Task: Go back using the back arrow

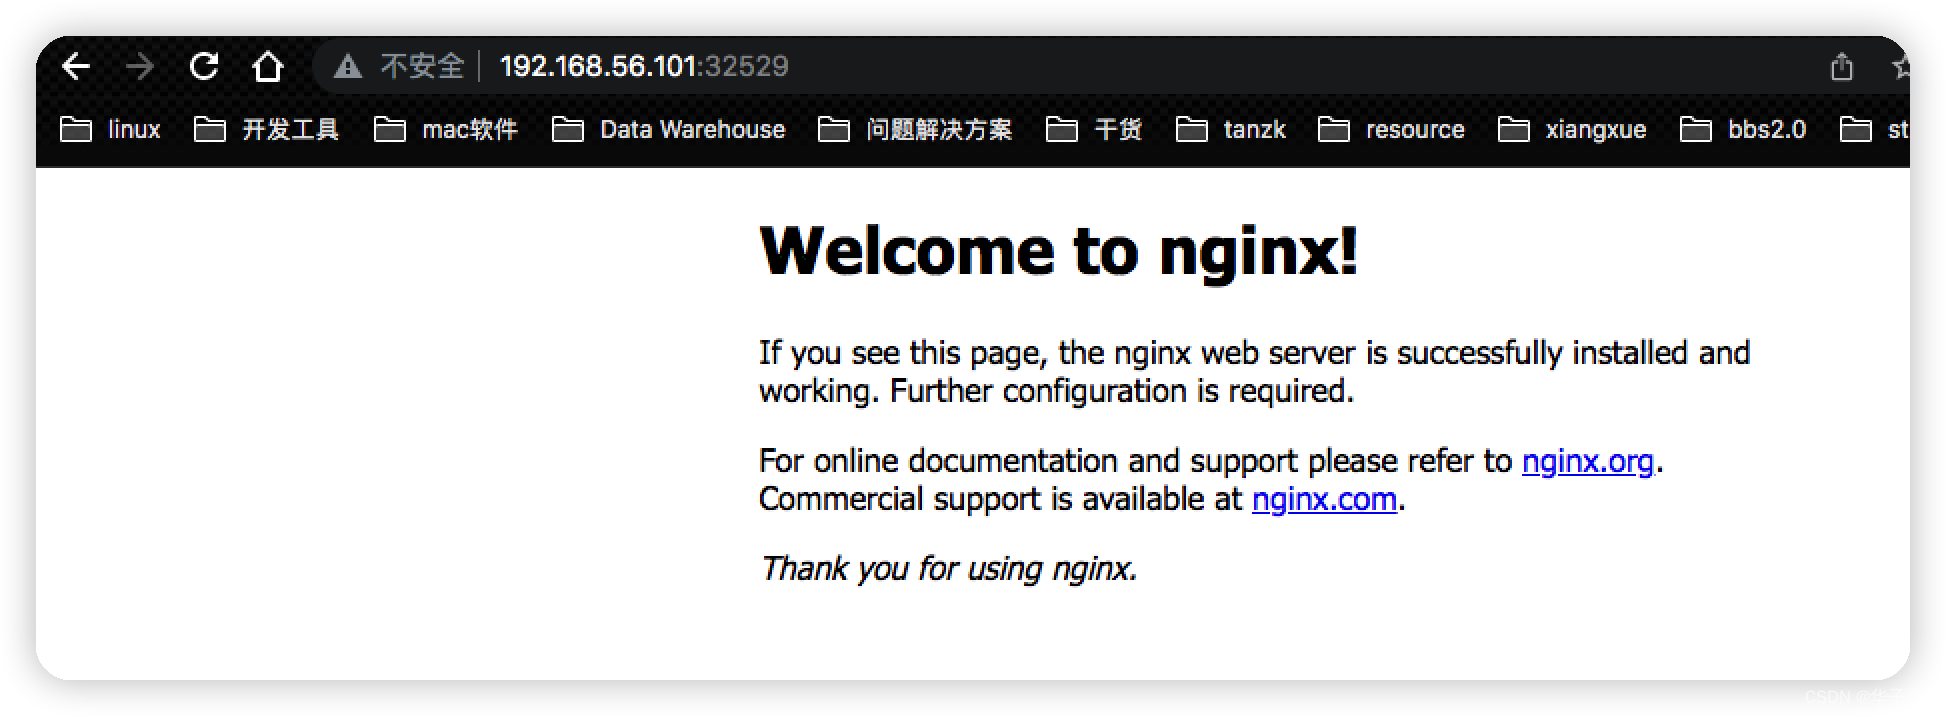Action: [76, 66]
